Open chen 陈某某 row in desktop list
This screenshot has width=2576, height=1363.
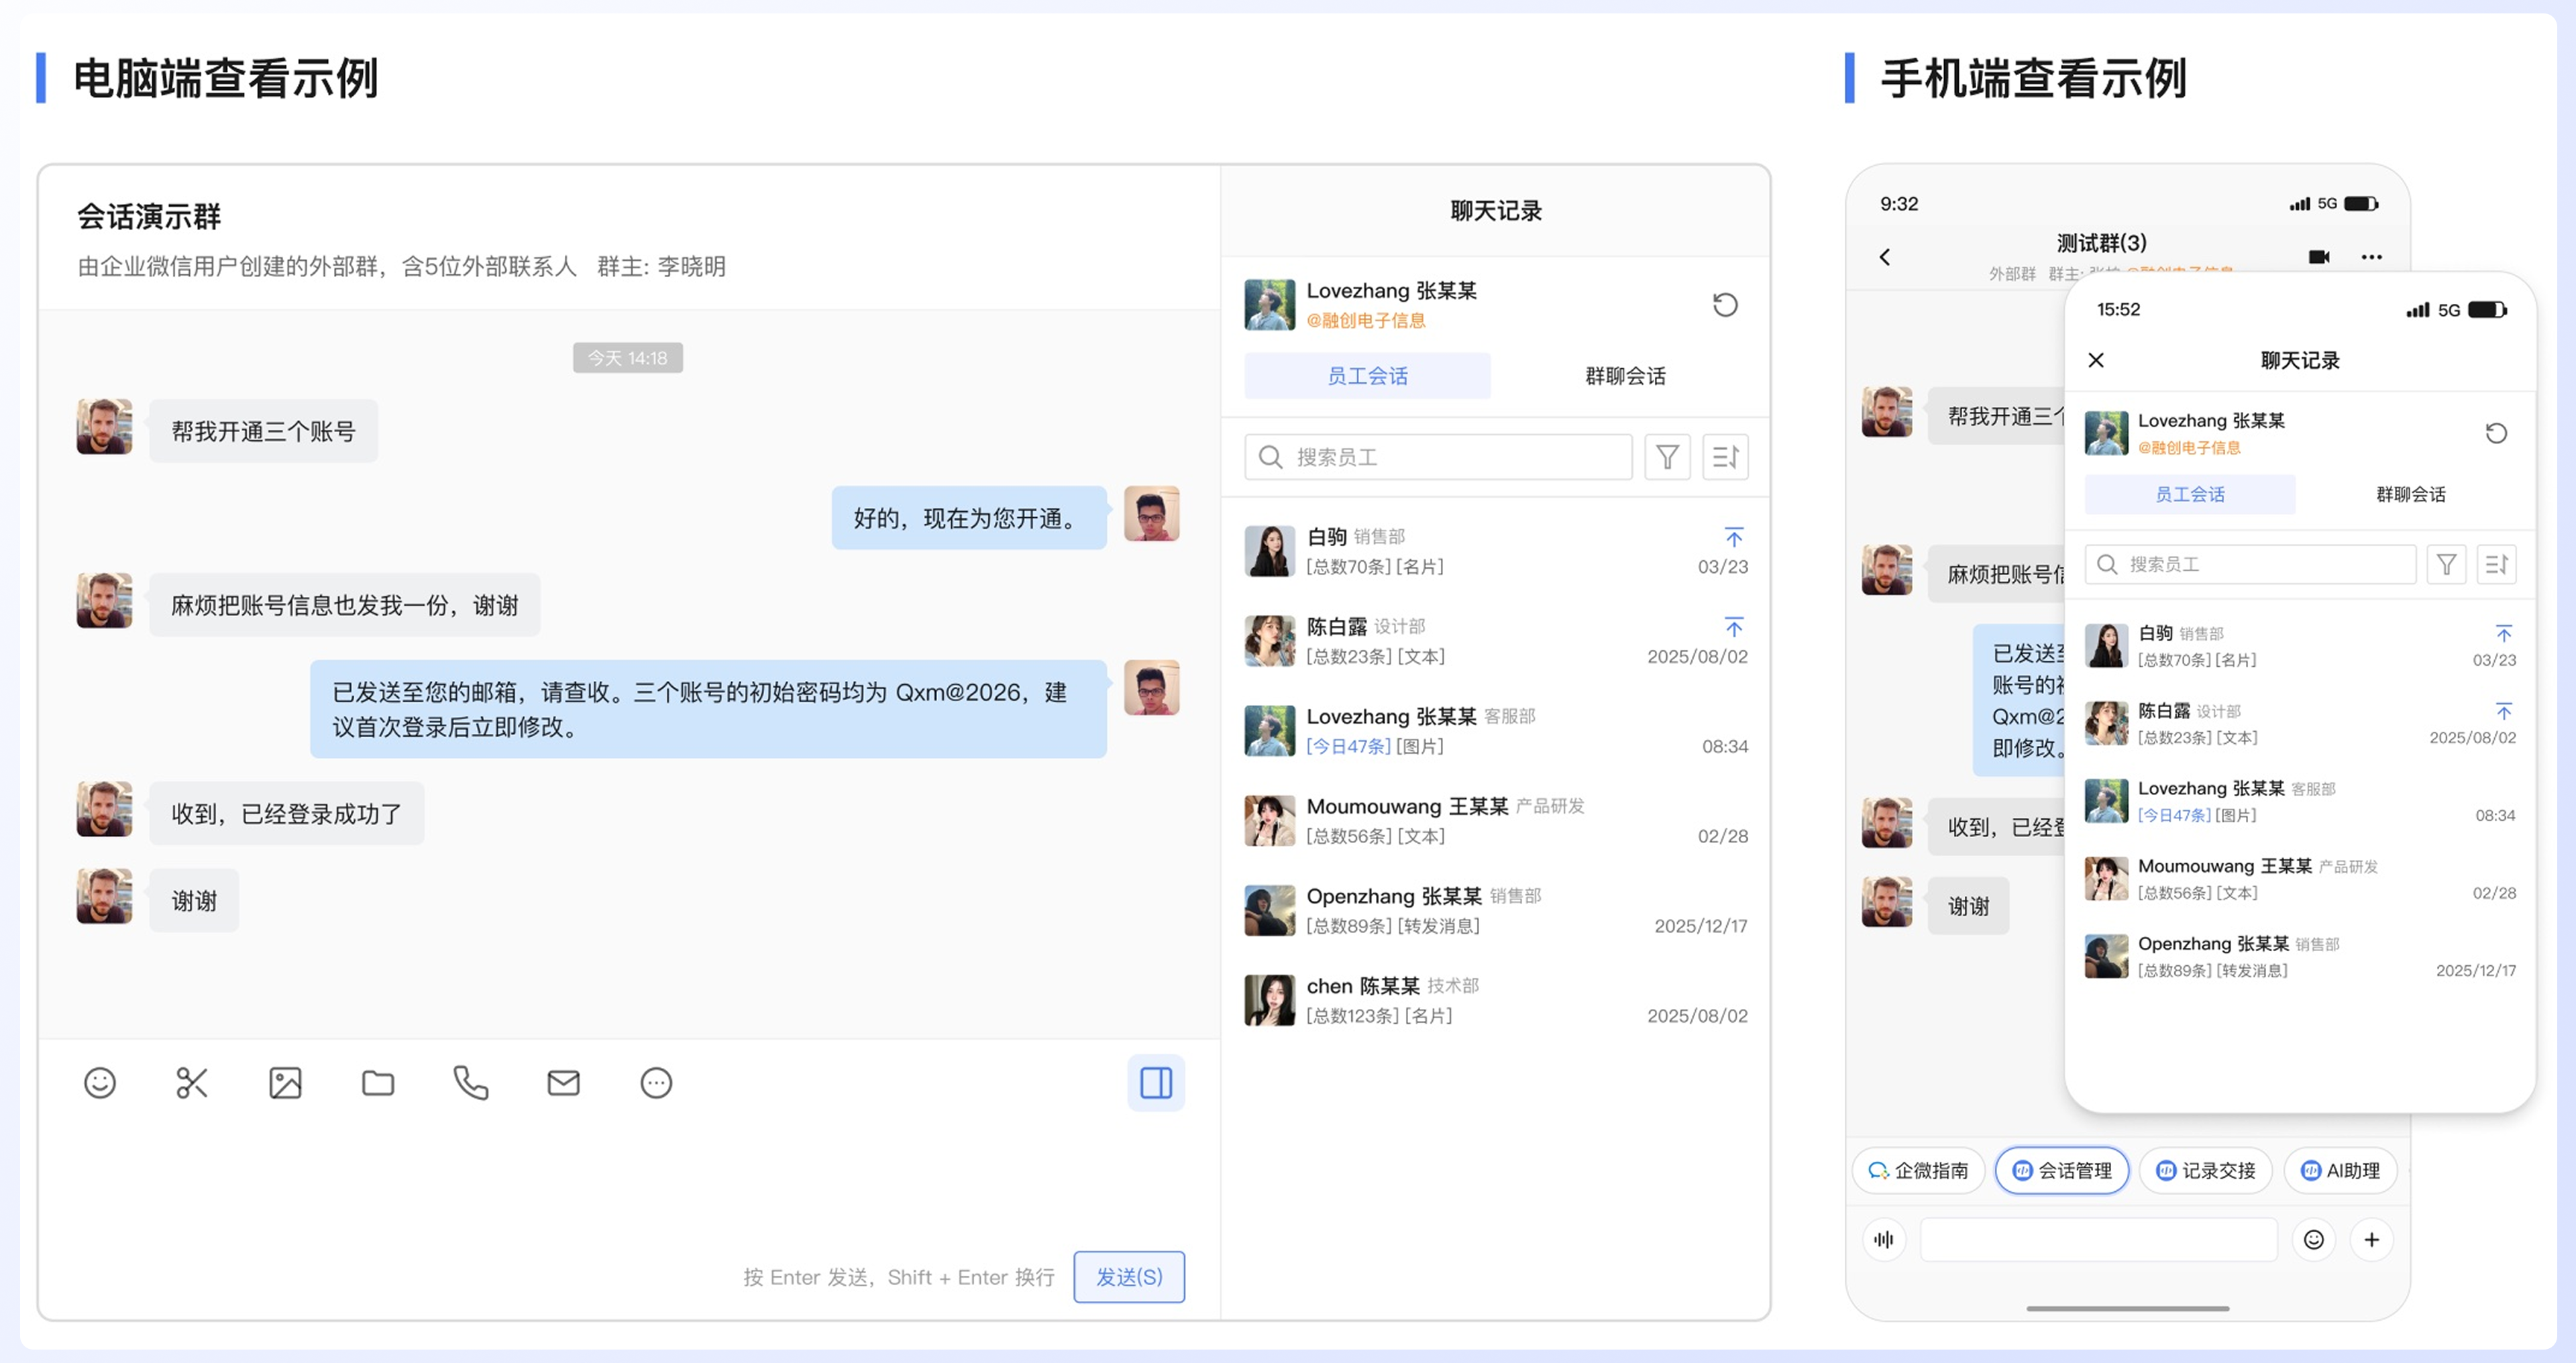click(x=1496, y=1001)
